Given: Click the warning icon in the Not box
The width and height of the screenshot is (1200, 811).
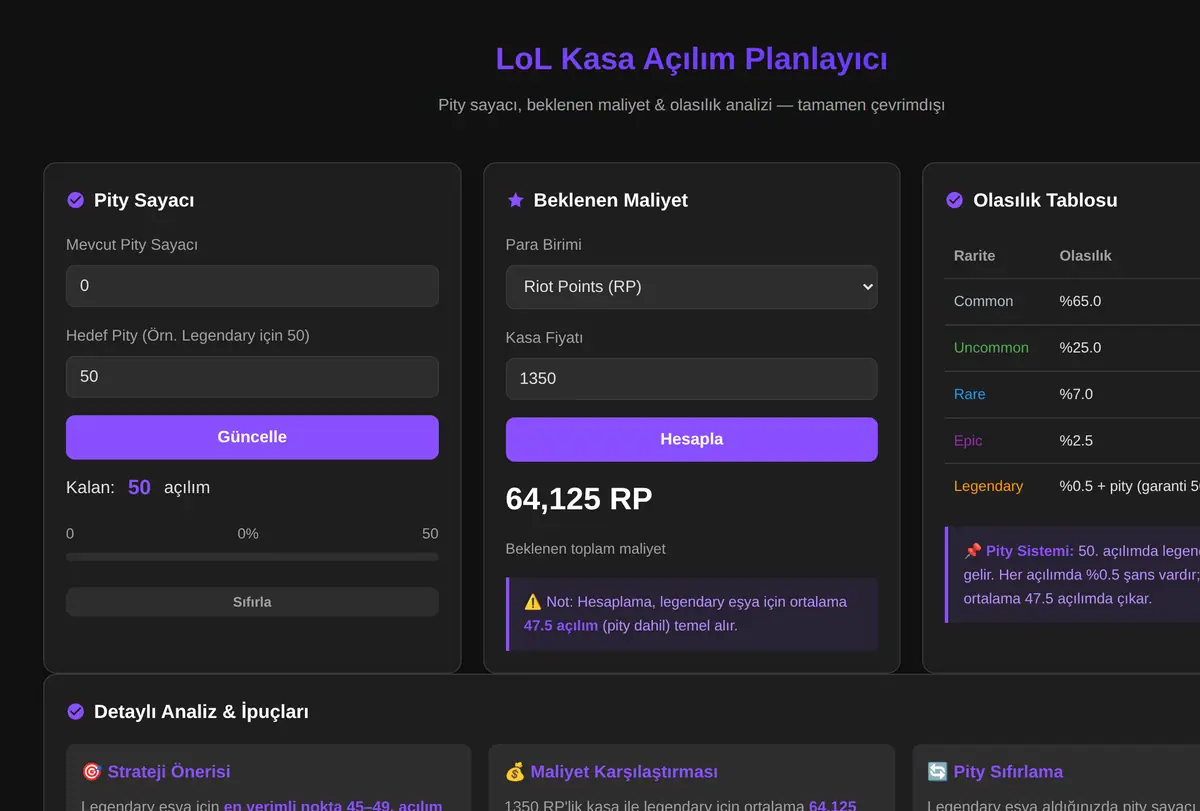Looking at the screenshot, I should (x=532, y=602).
